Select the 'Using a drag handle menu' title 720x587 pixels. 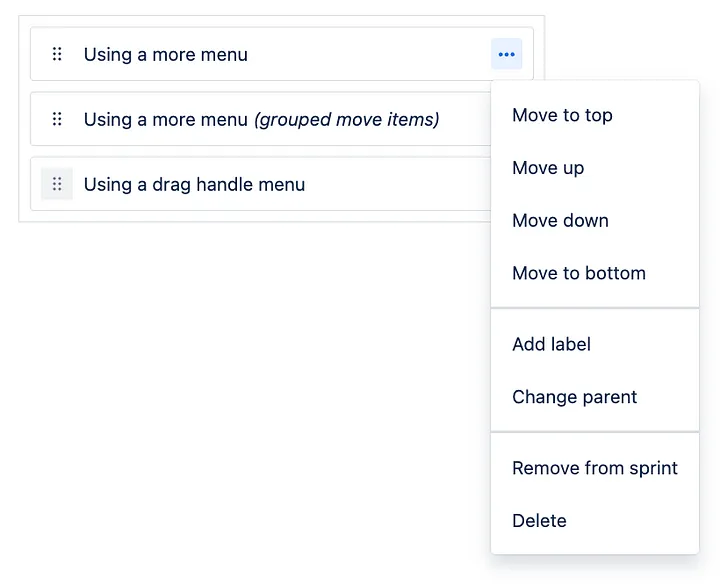[x=194, y=184]
